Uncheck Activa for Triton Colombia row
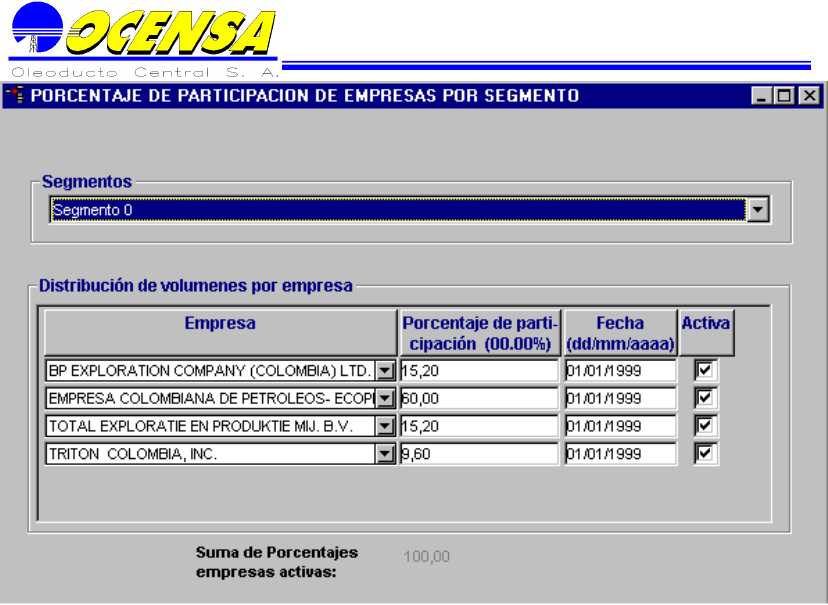 705,453
